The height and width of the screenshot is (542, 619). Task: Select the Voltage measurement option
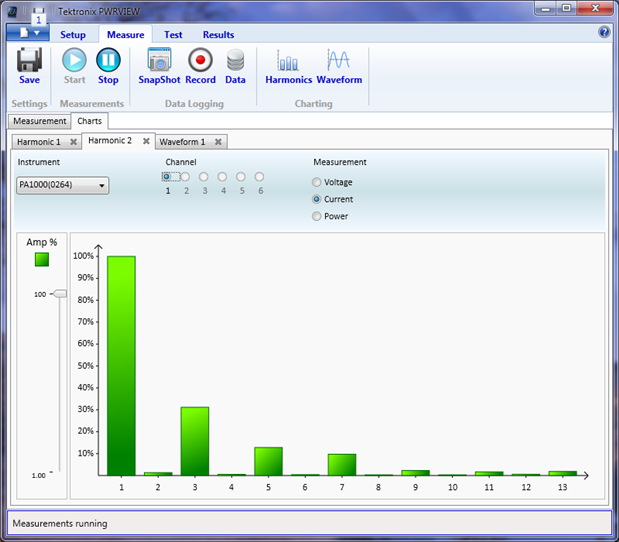pos(317,183)
